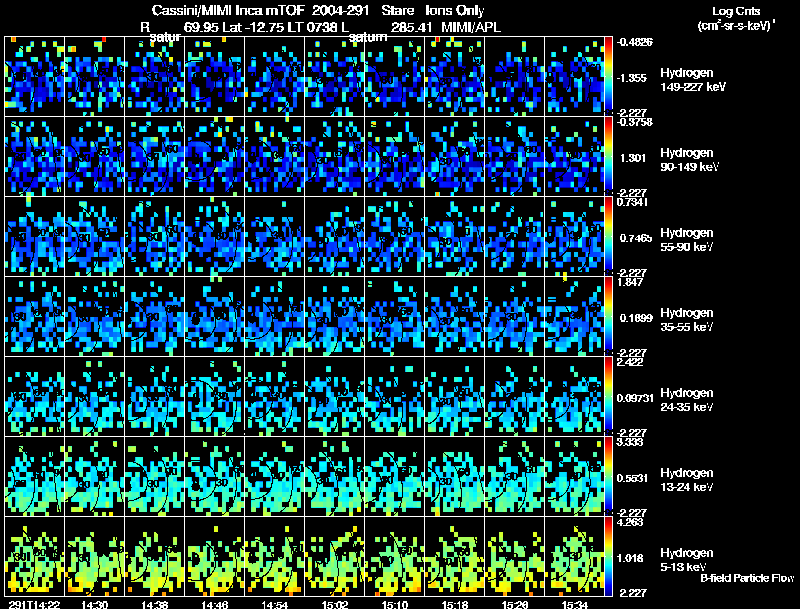Click the Hydrogen 5-13 keV color bar
The width and height of the screenshot is (800, 609).
pyautogui.click(x=608, y=556)
